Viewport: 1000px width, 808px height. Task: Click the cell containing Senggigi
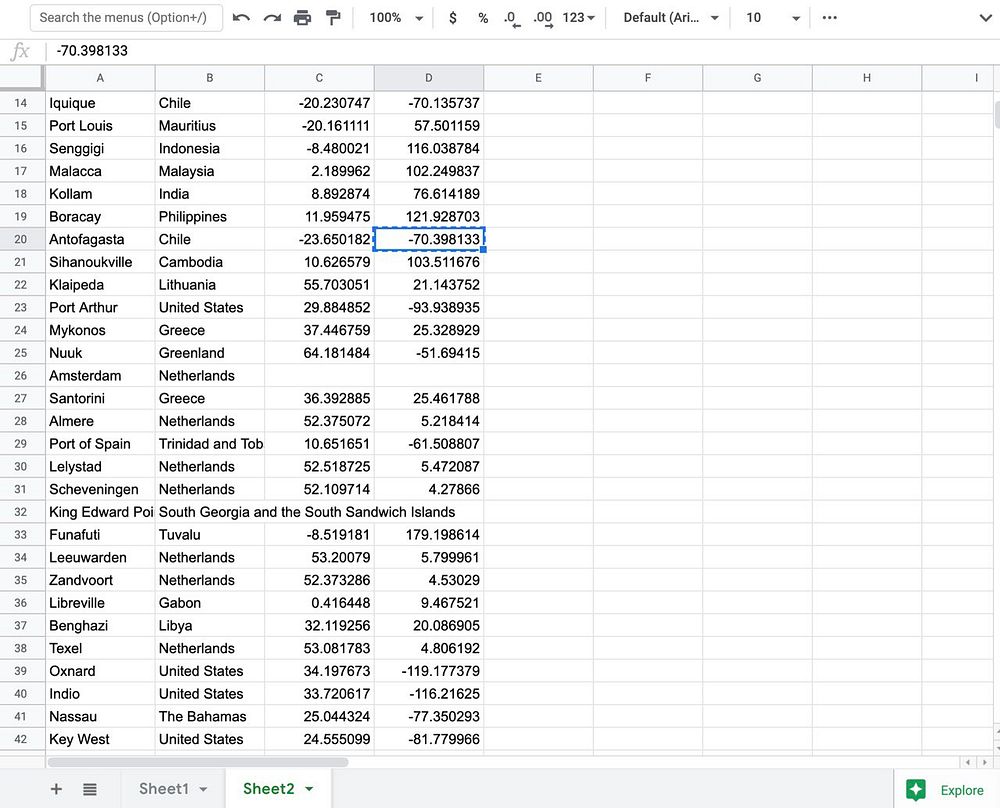(x=100, y=148)
